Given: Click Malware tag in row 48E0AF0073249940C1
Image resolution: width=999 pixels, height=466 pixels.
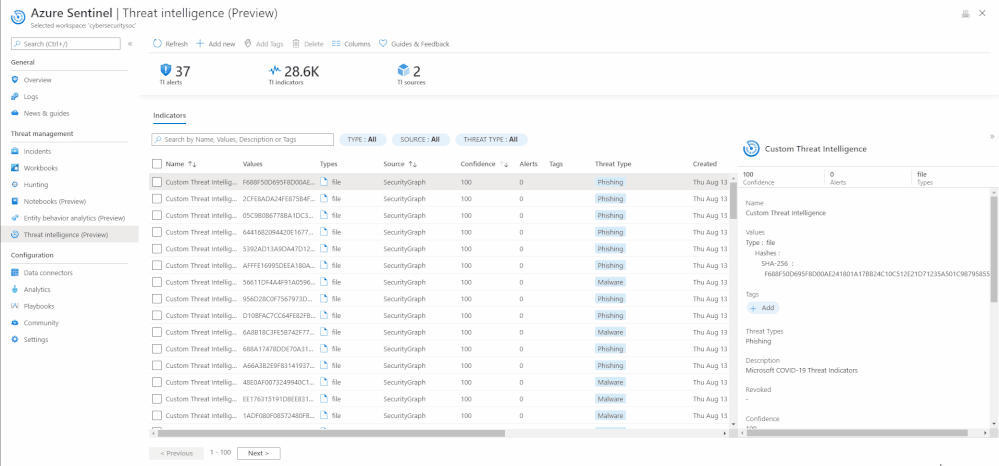Looking at the screenshot, I should tap(610, 382).
